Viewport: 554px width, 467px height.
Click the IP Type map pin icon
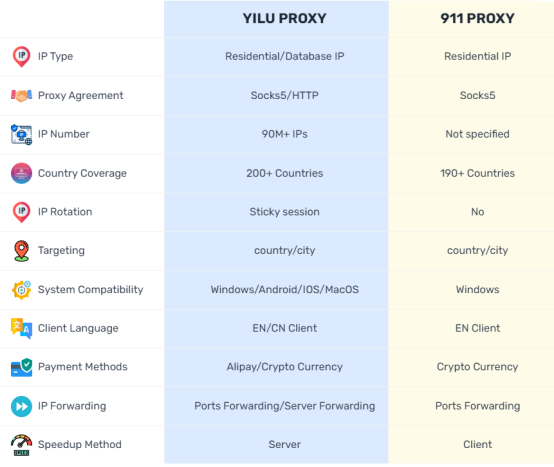[x=21, y=57]
